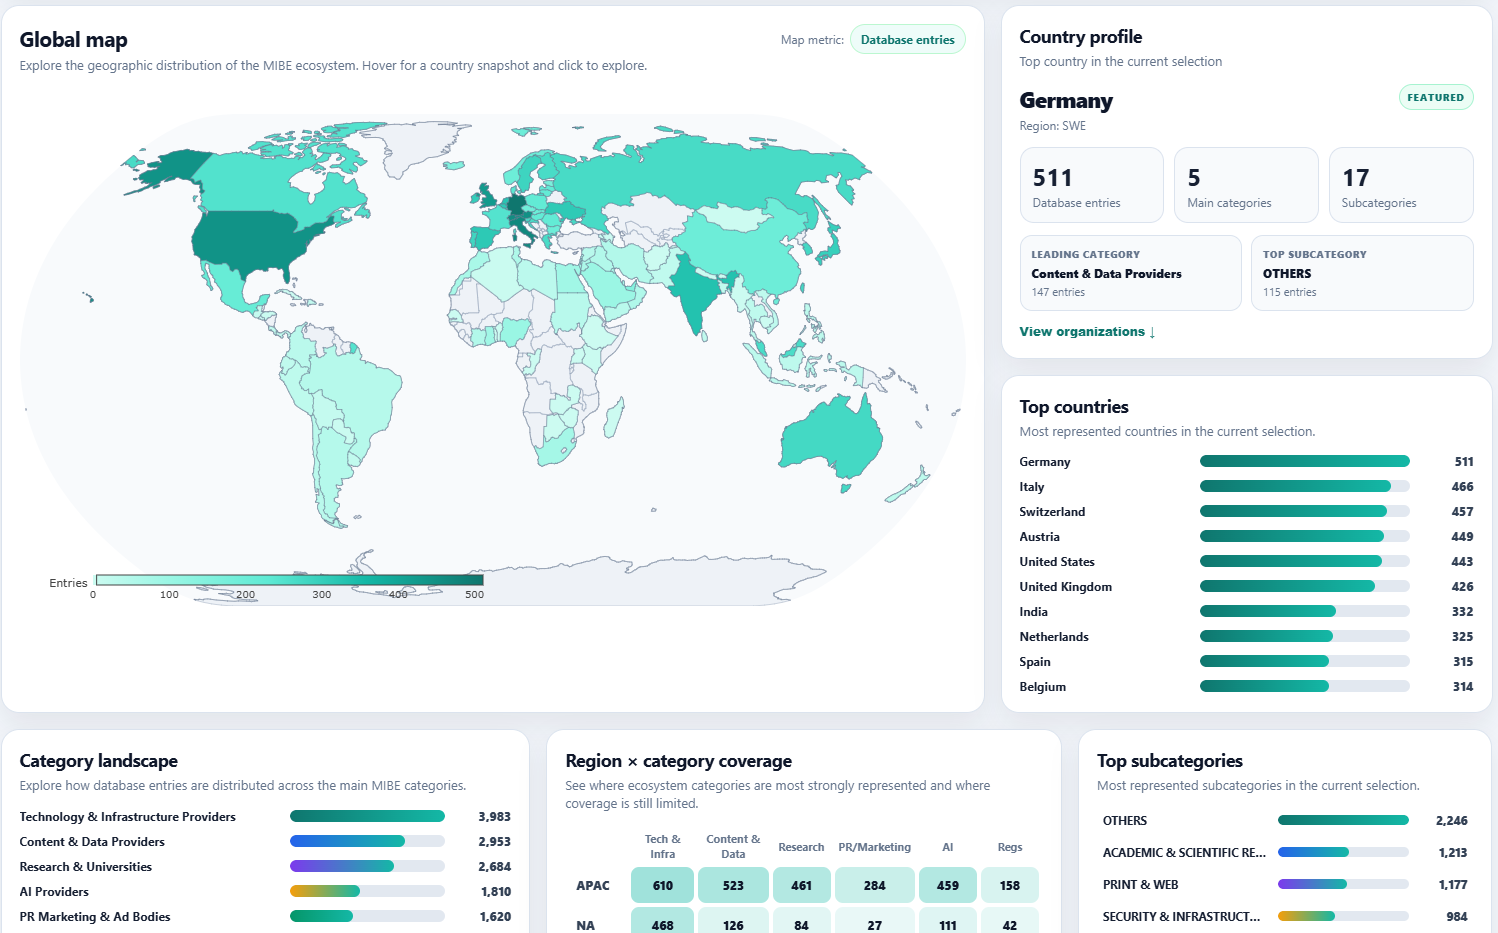Click the OTHERS subcategory progress bar
Screen dimensions: 1498x933
click(x=1343, y=820)
